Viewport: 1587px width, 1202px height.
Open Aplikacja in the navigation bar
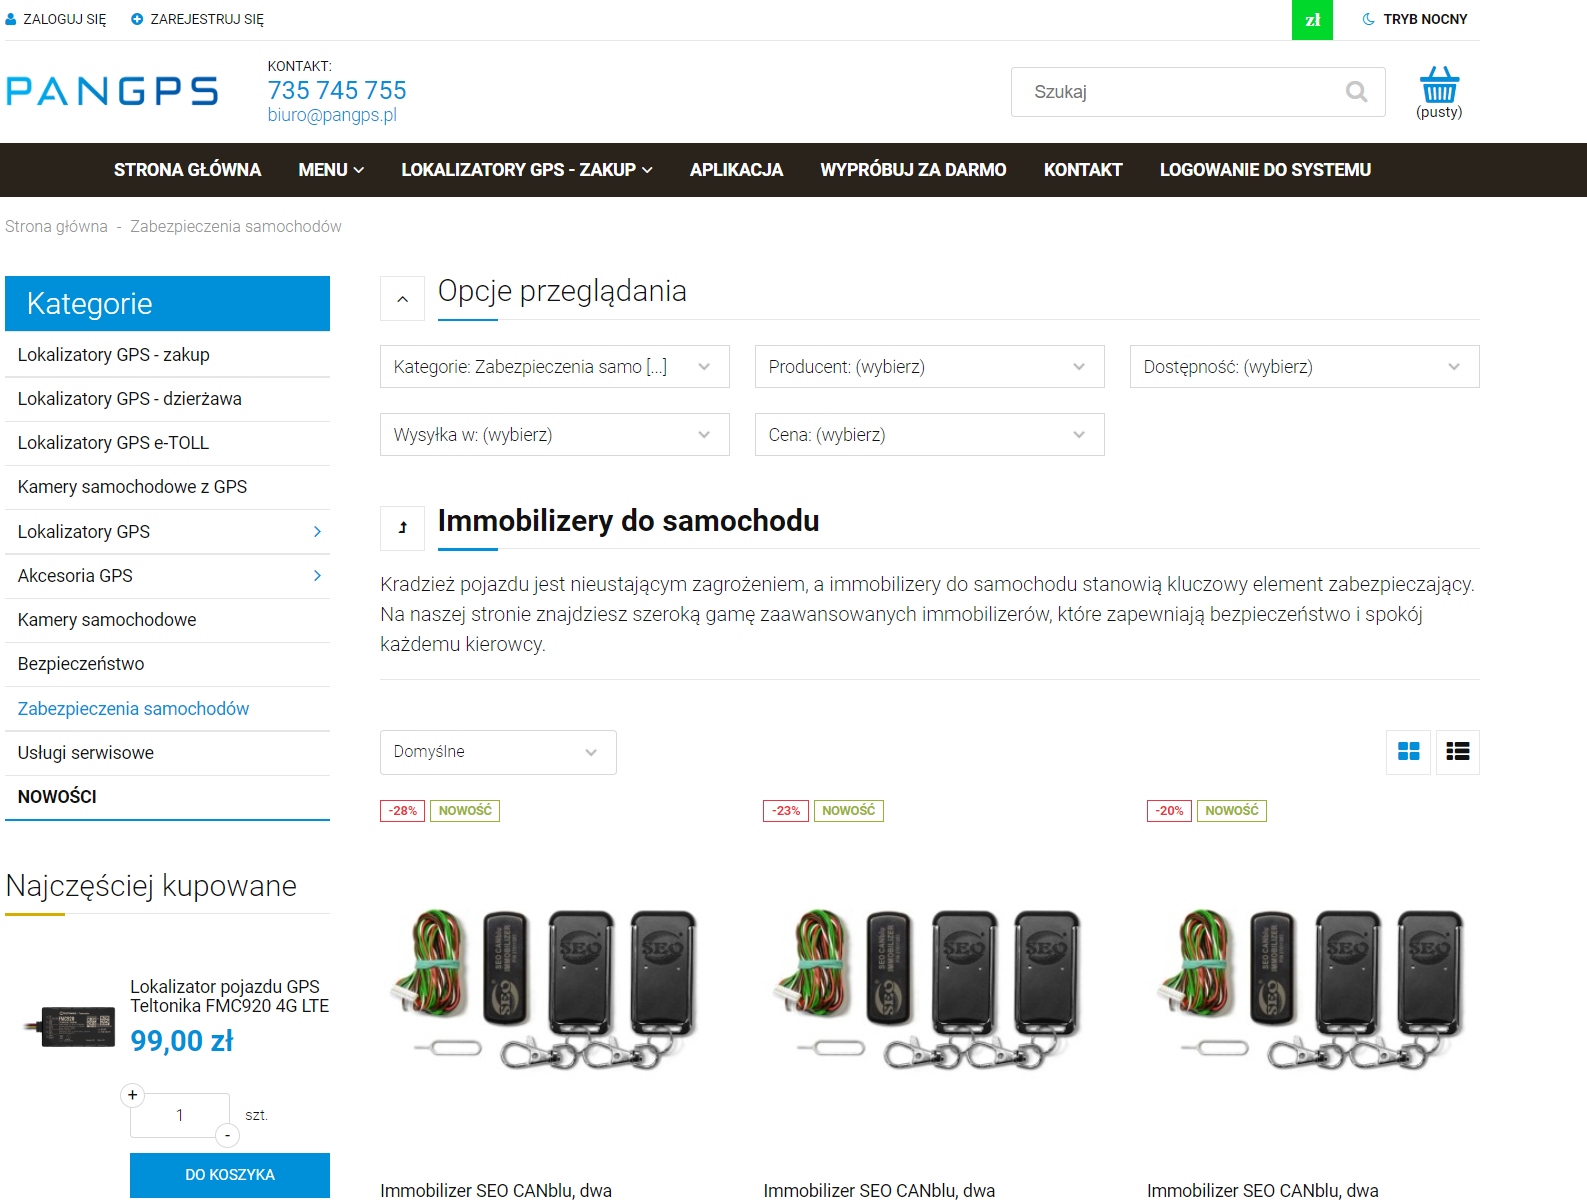(736, 170)
